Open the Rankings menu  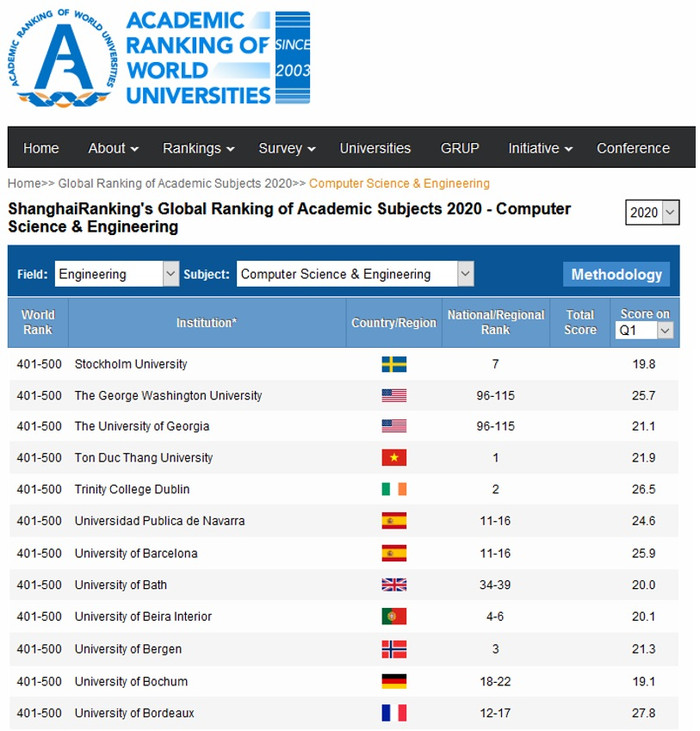point(198,148)
